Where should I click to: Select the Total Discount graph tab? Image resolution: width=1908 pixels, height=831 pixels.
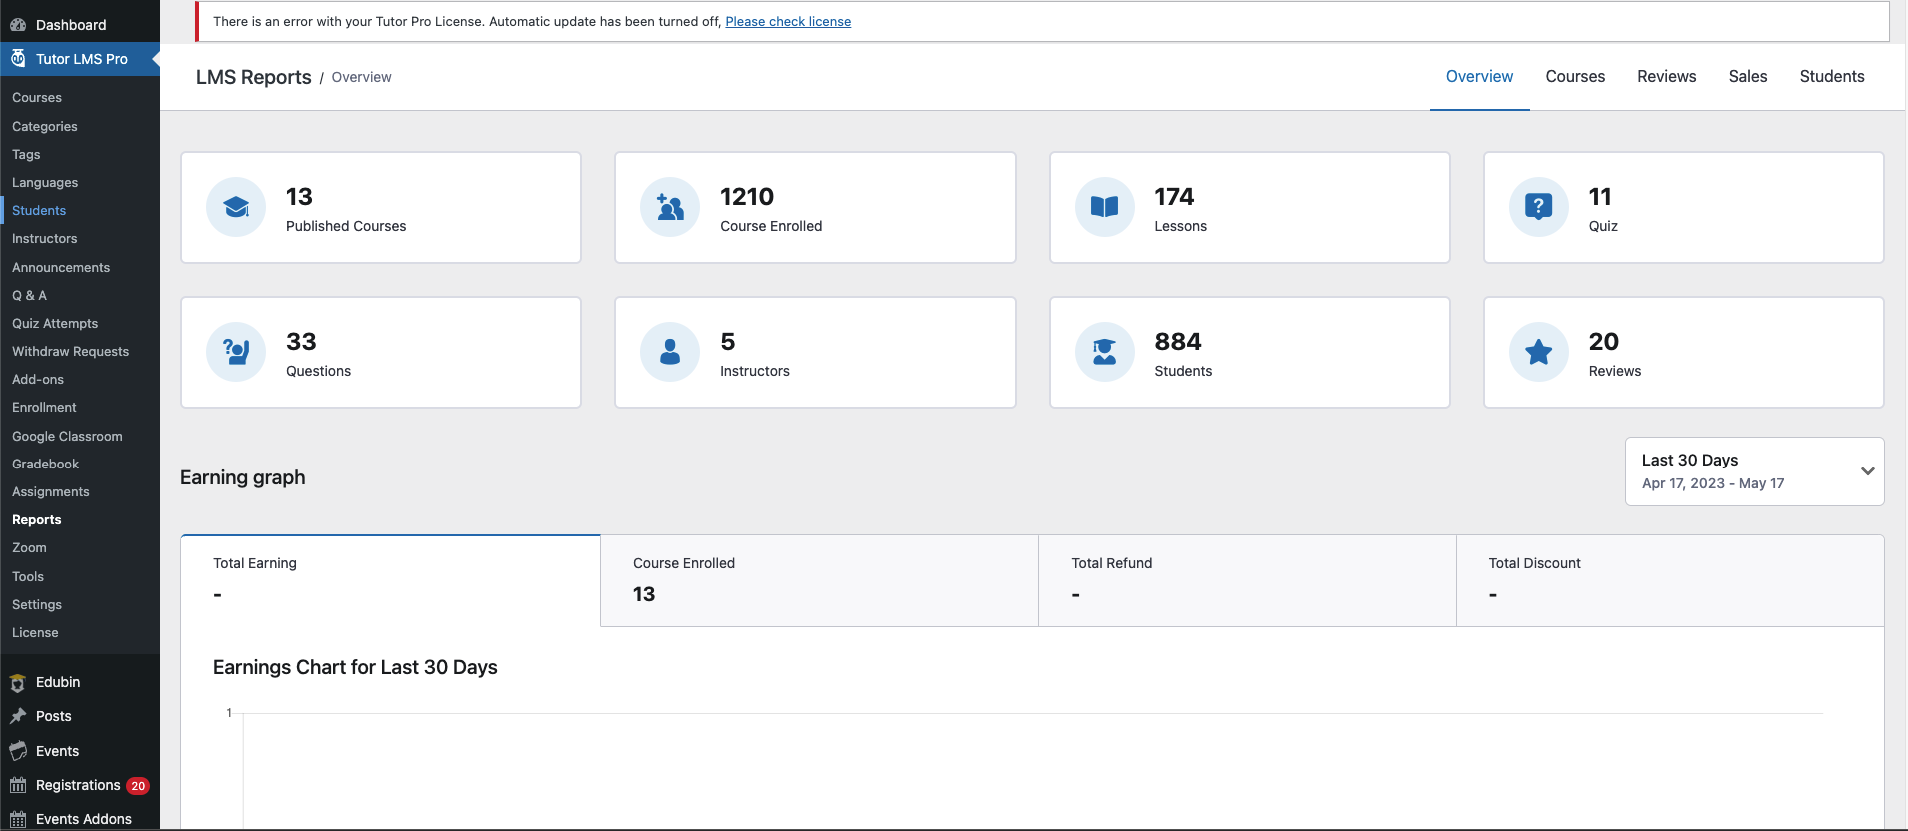tap(1670, 580)
